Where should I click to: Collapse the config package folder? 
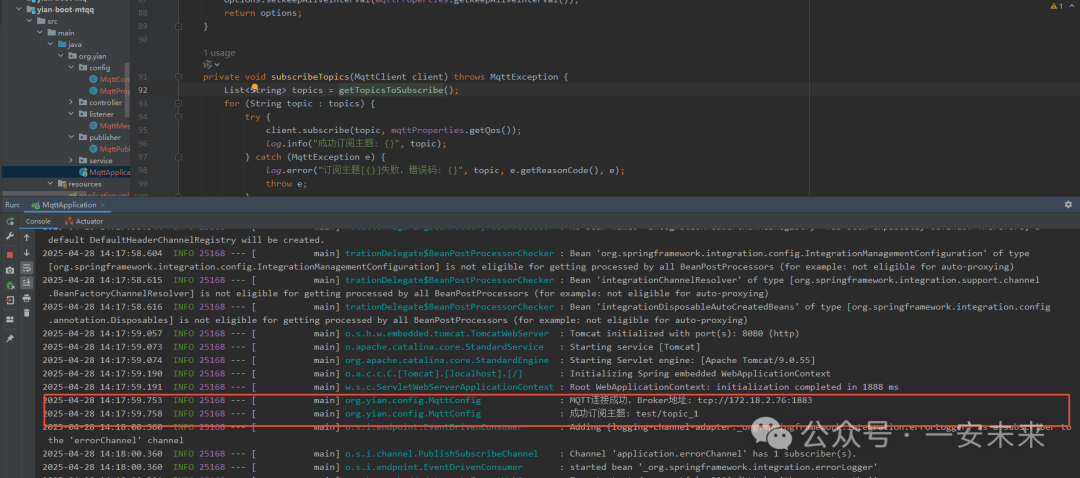(69, 68)
